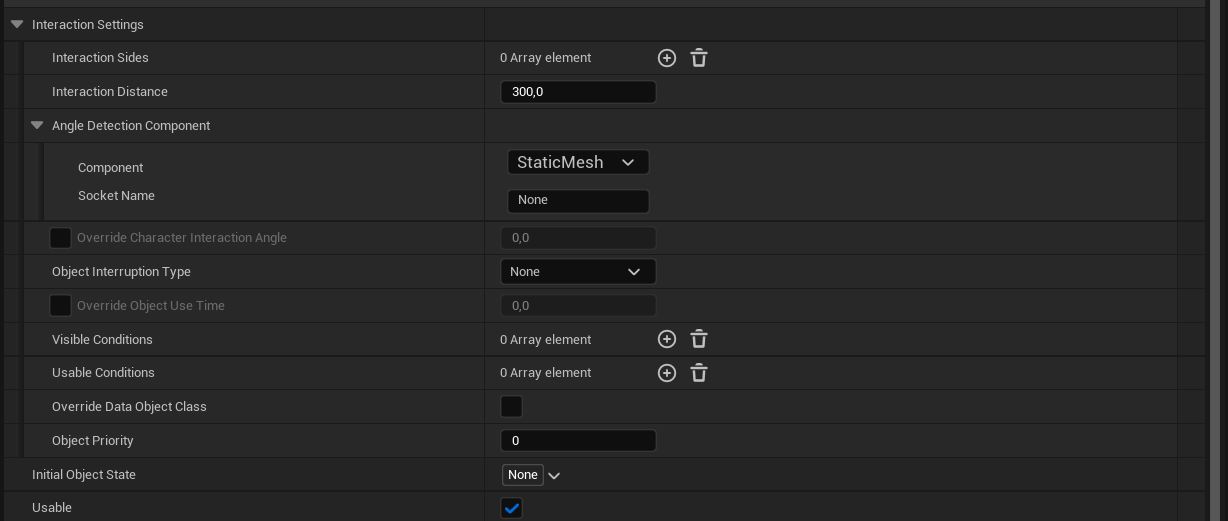Open the Component StaticMesh dropdown

578,162
